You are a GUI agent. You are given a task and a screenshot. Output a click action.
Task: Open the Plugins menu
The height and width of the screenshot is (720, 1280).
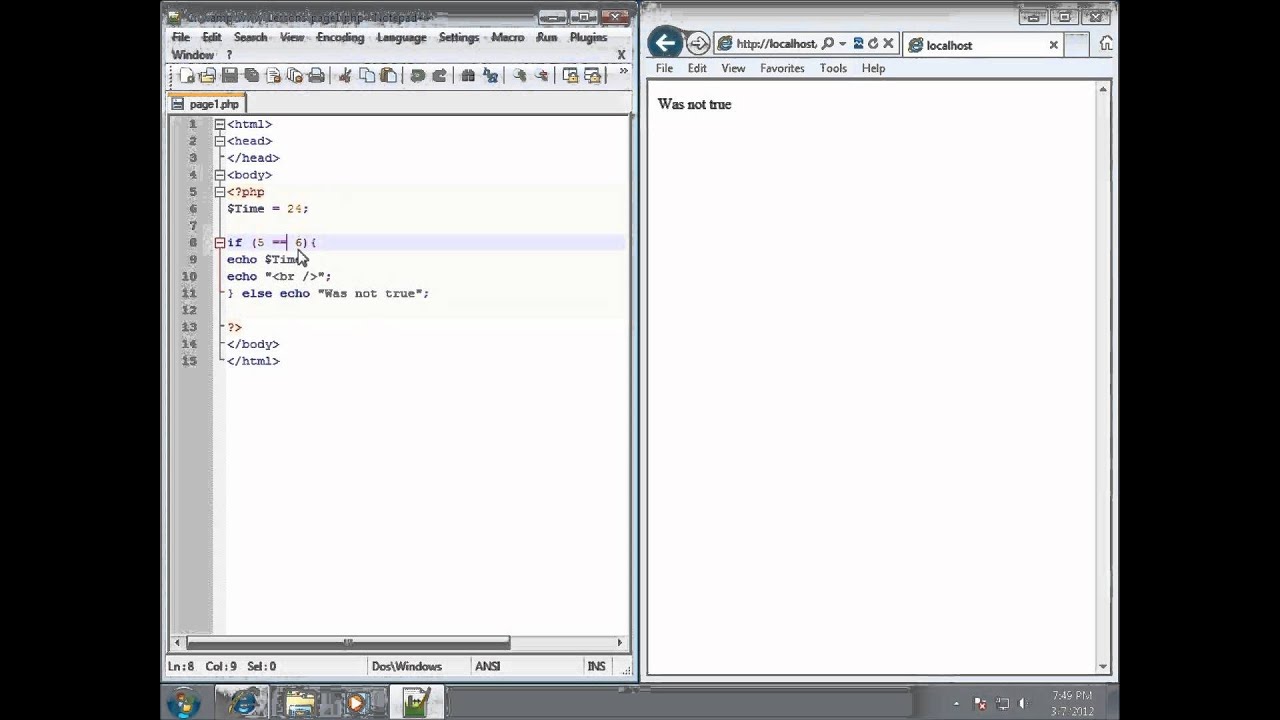[x=588, y=37]
